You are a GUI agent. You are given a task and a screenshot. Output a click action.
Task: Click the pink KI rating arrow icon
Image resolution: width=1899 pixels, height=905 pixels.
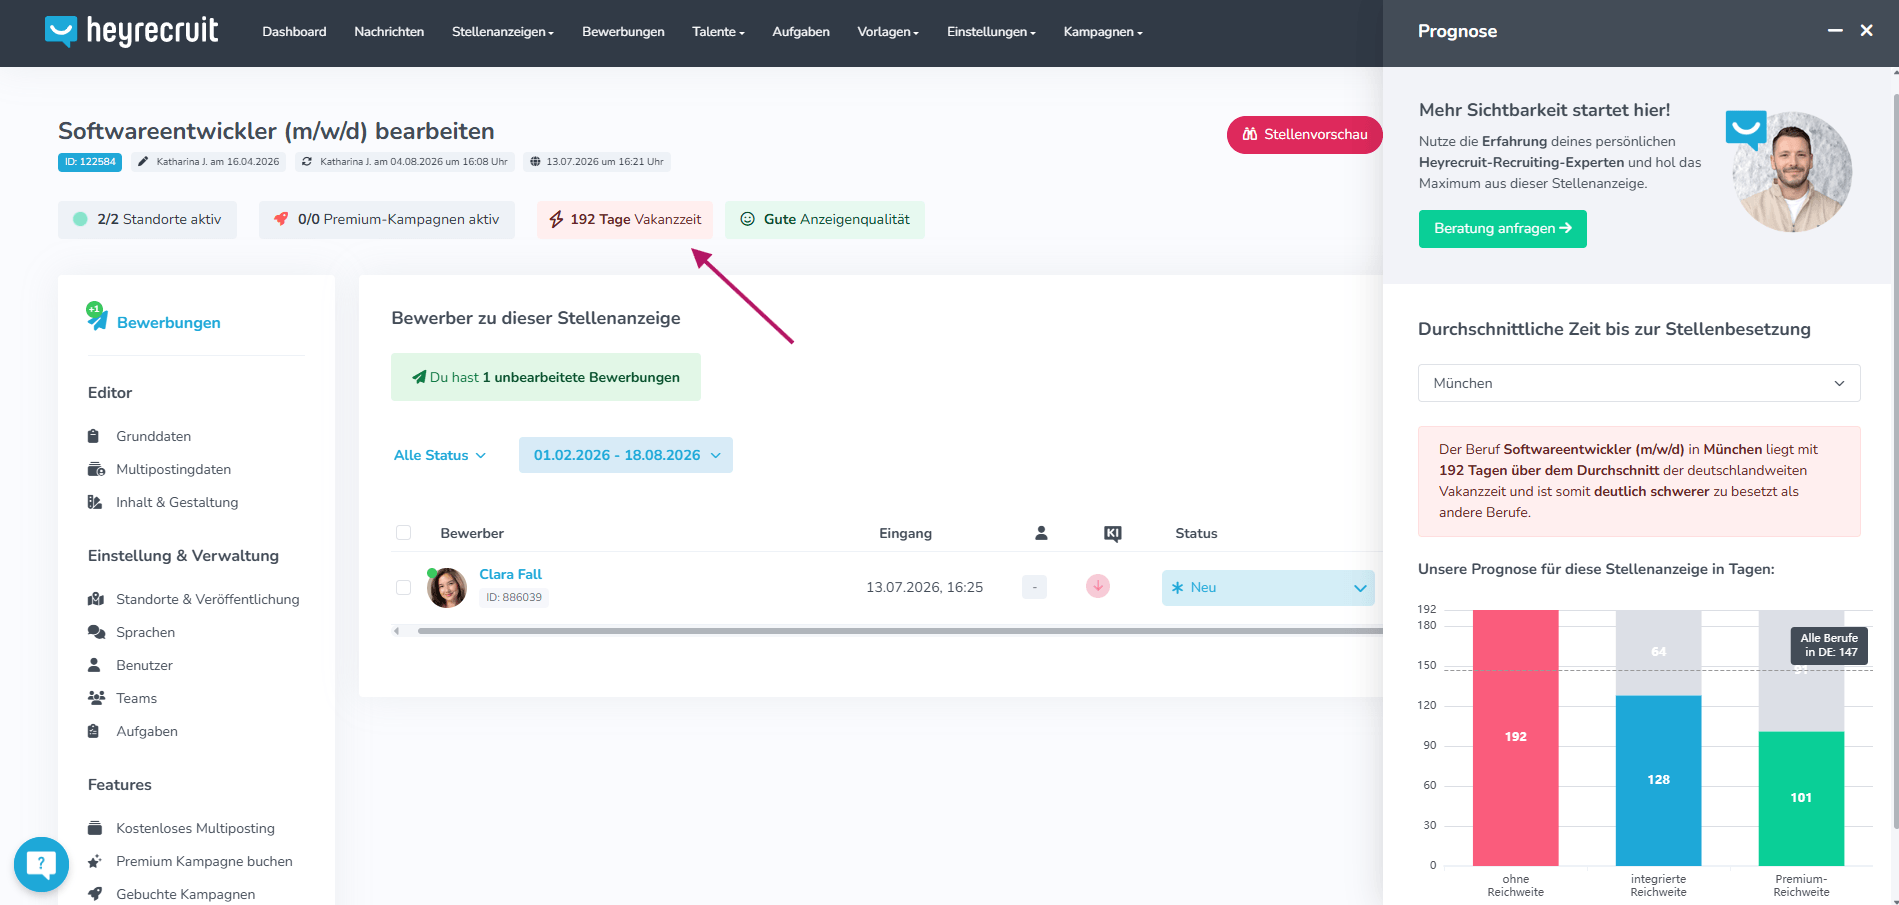coord(1098,586)
